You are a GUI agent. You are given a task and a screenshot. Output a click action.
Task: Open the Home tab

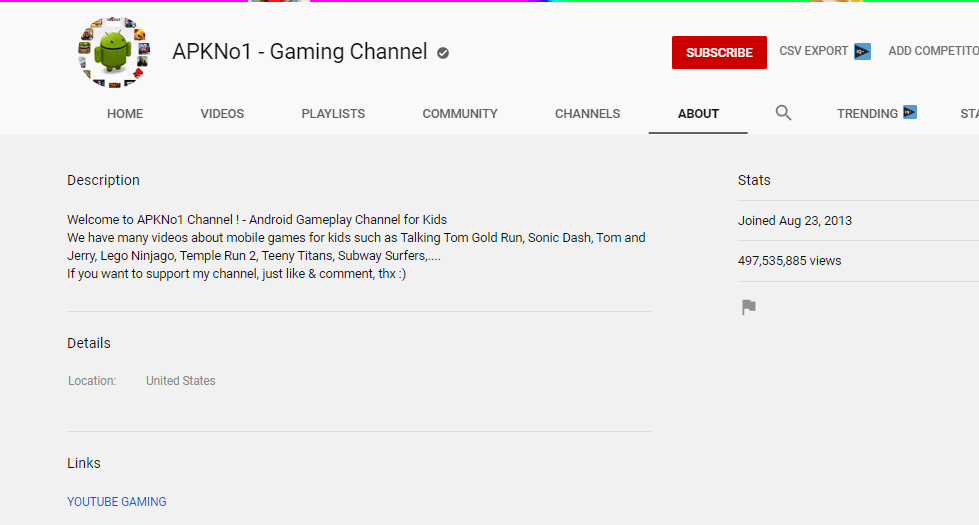point(125,114)
